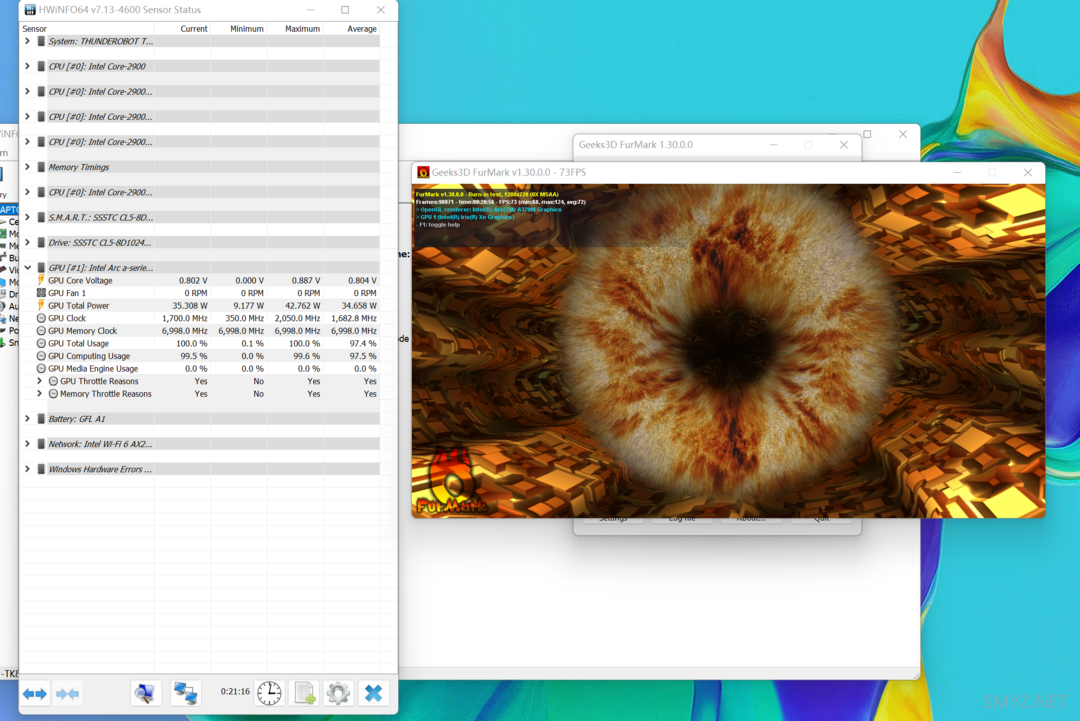Select the GPU Computing Usage row label
Image resolution: width=1080 pixels, height=721 pixels.
[x=89, y=356]
